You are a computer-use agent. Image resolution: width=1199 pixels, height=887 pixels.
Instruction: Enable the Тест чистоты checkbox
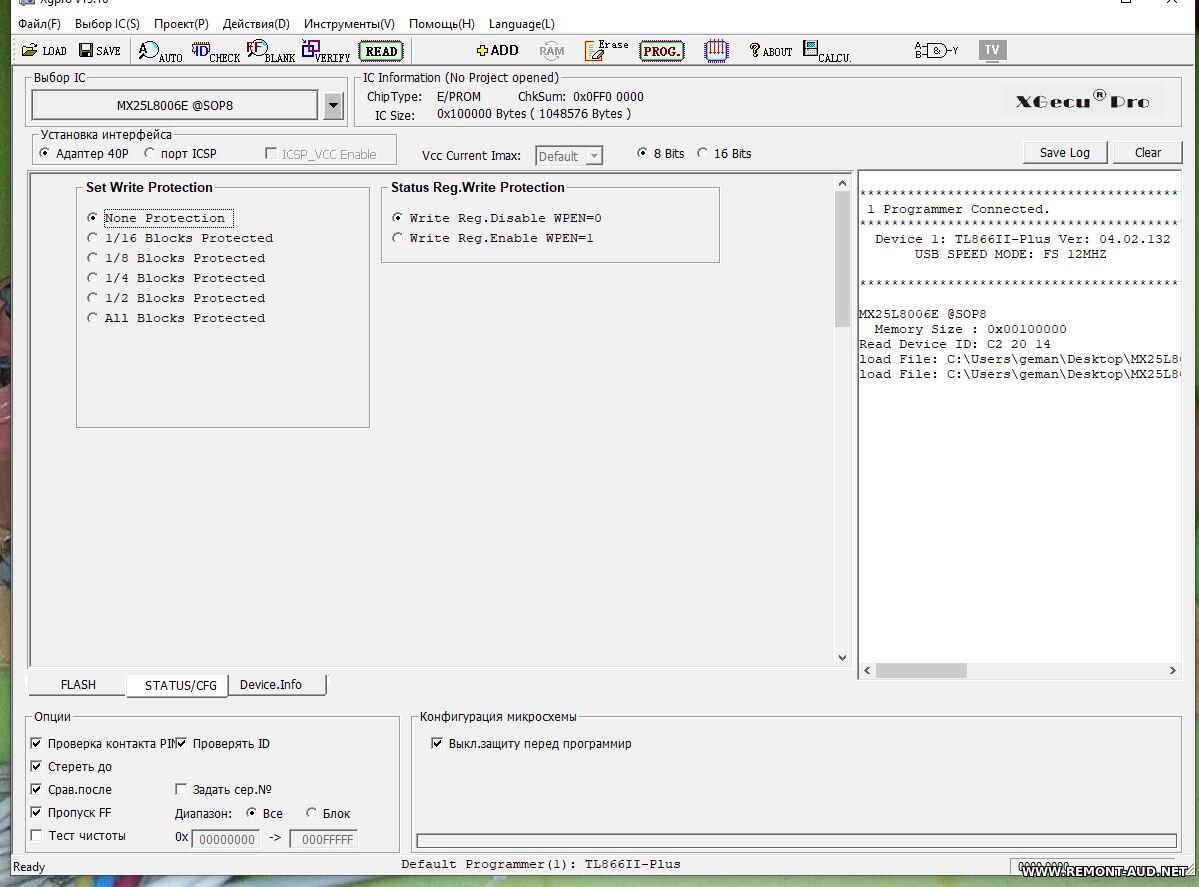37,836
